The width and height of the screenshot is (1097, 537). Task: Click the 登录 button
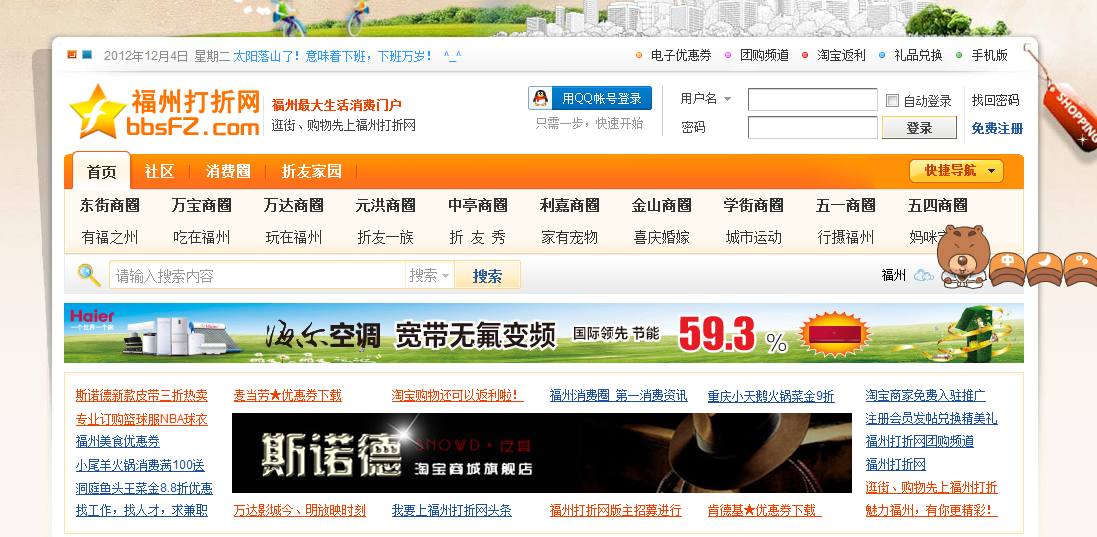pos(919,128)
